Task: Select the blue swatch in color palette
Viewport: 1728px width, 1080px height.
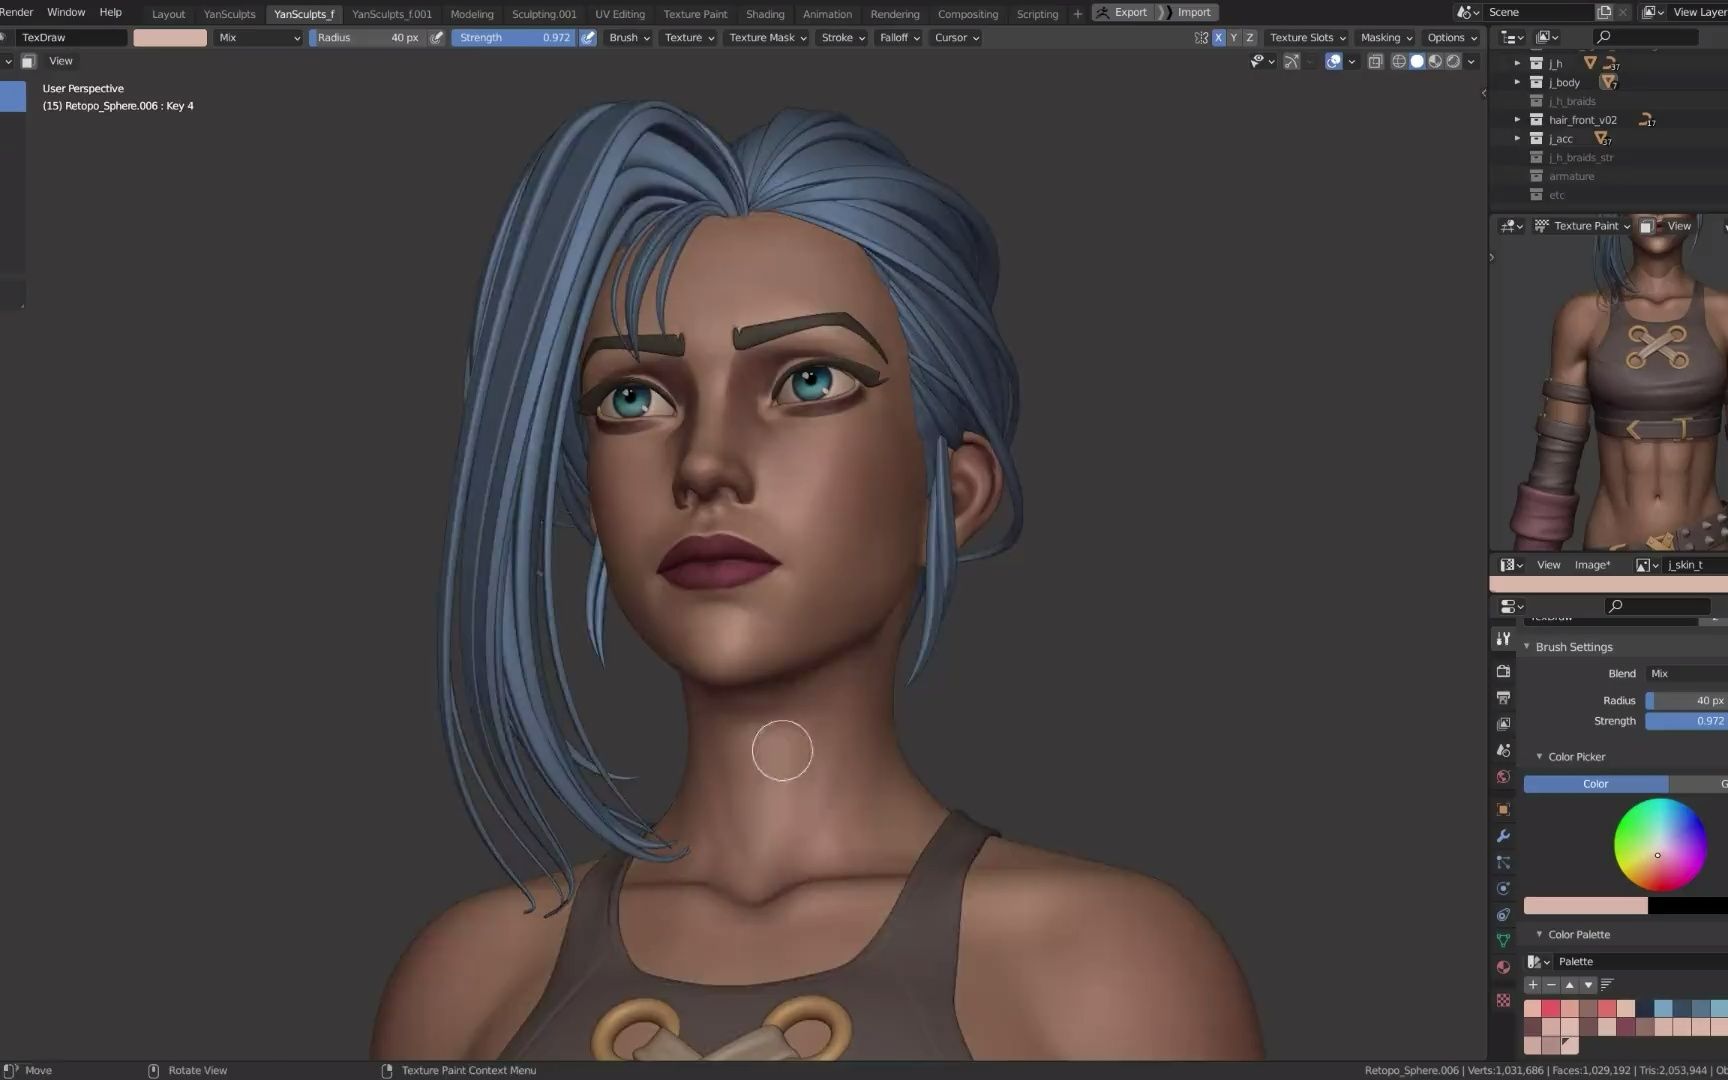Action: click(x=1663, y=1008)
